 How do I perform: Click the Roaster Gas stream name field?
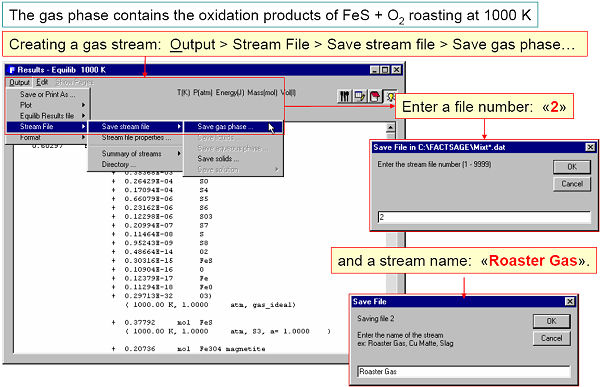tap(464, 371)
